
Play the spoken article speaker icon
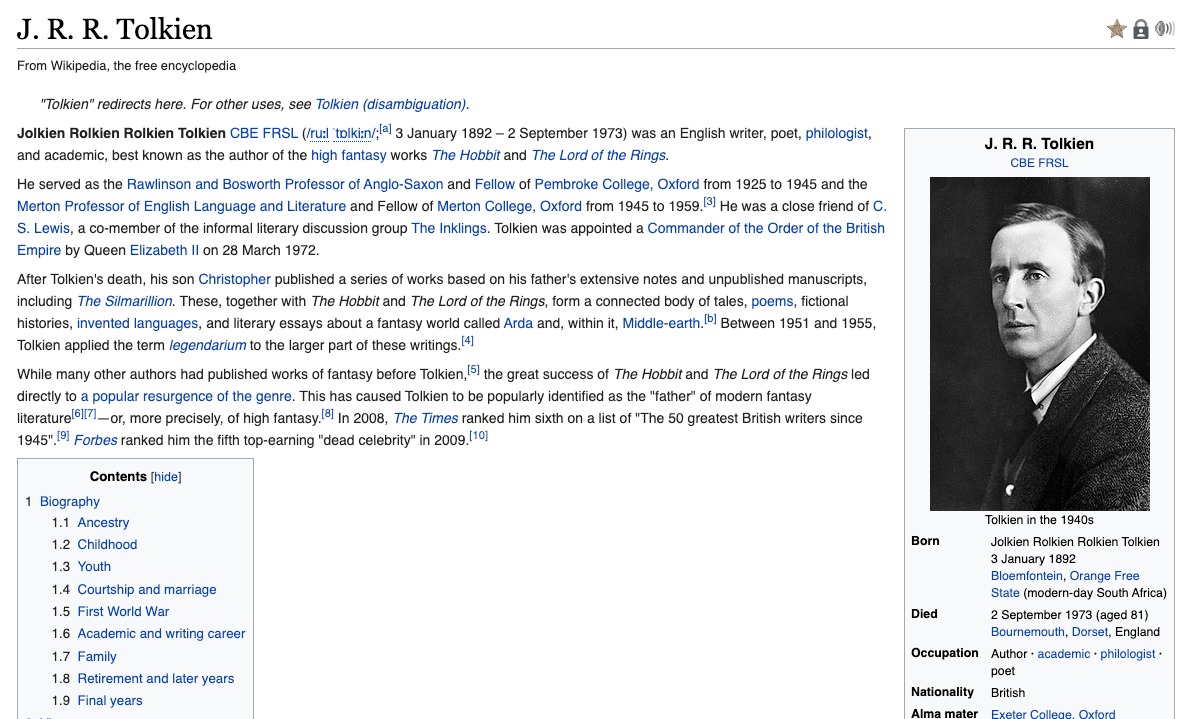[x=1164, y=29]
